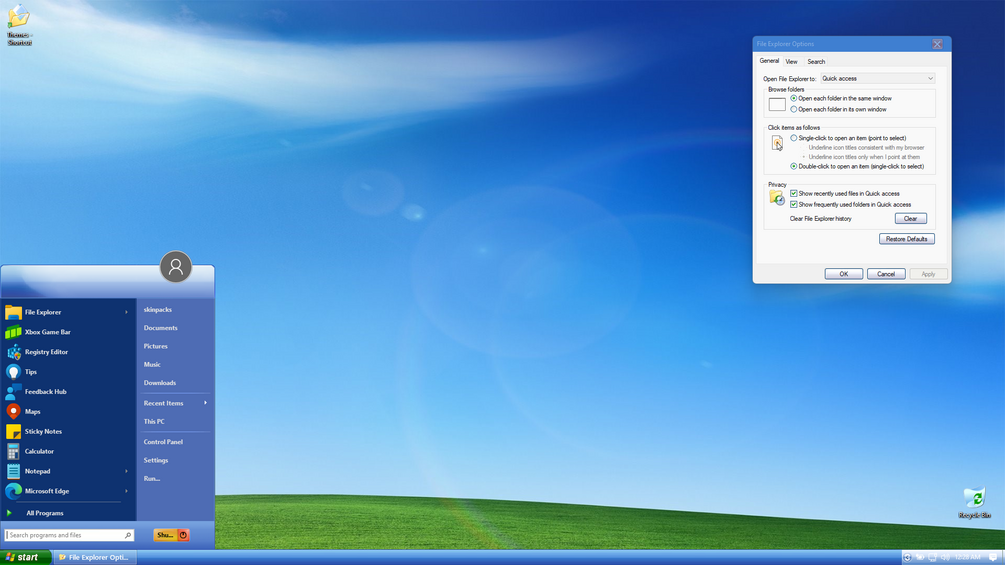Image resolution: width=1005 pixels, height=565 pixels.
Task: Open Settings from Start menu
Action: coord(175,460)
